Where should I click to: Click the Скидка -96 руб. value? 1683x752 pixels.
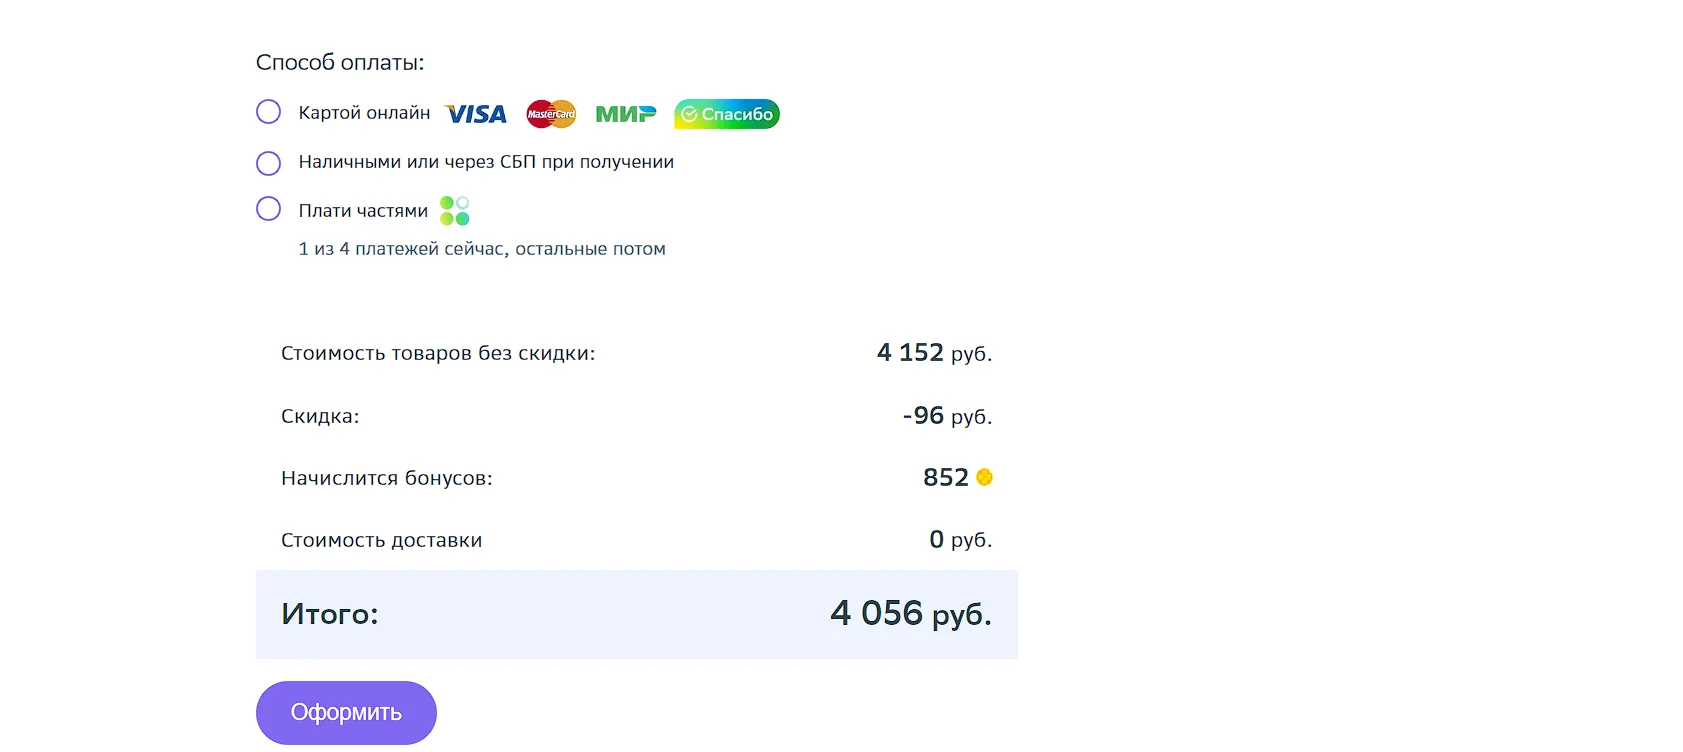pos(947,415)
